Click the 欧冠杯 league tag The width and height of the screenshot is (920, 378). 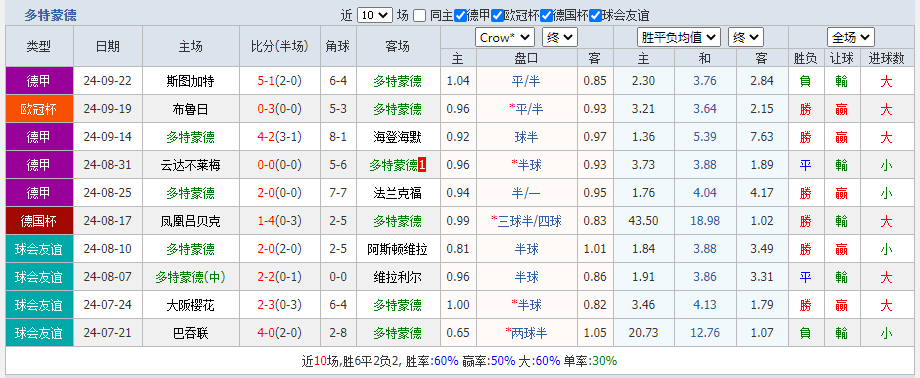[39, 109]
